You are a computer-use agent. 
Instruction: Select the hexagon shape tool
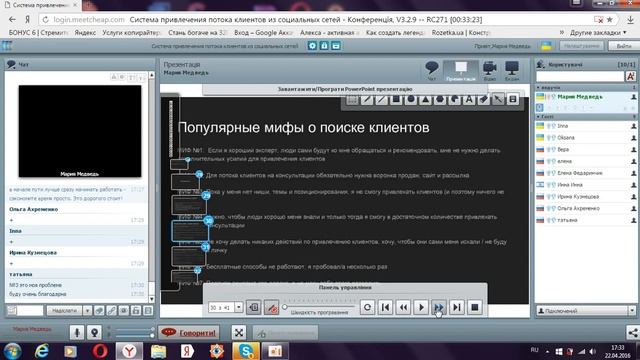[440, 99]
